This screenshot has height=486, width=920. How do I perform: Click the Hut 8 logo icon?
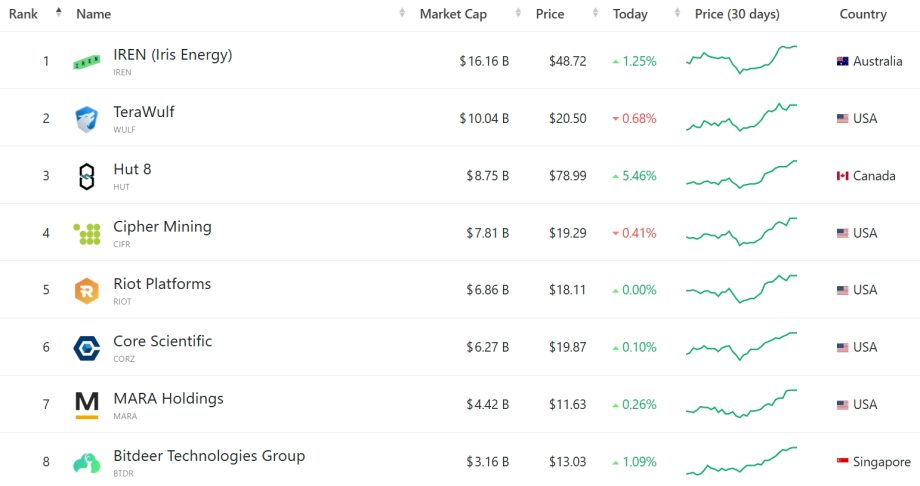(87, 177)
